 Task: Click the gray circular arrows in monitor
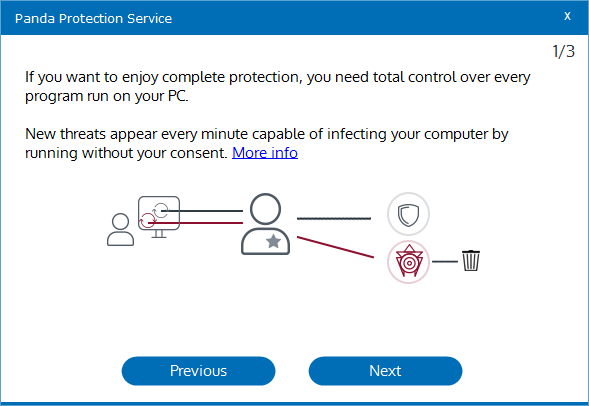click(160, 210)
